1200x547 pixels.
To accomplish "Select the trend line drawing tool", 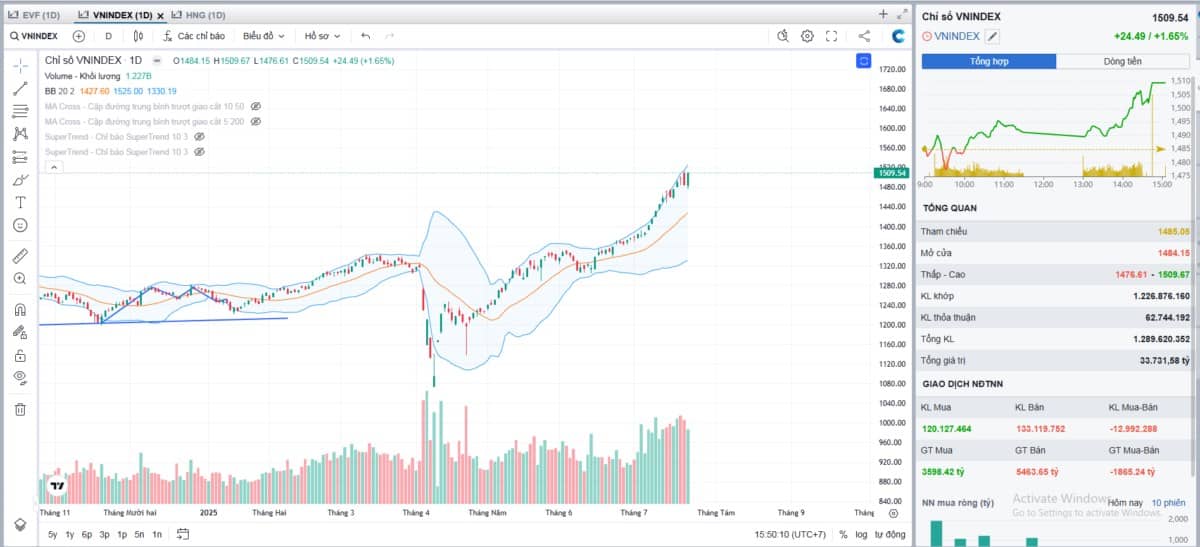I will tap(20, 88).
